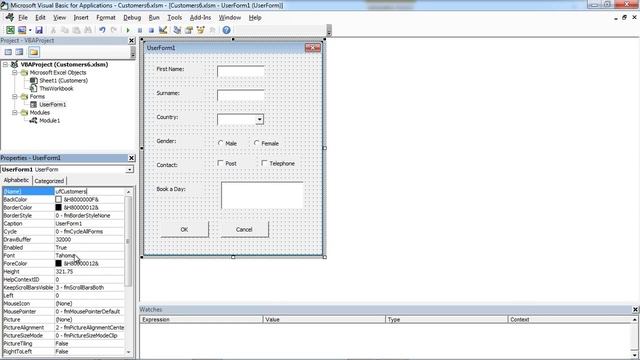Click the Copy icon in the toolbar

(x=64, y=30)
